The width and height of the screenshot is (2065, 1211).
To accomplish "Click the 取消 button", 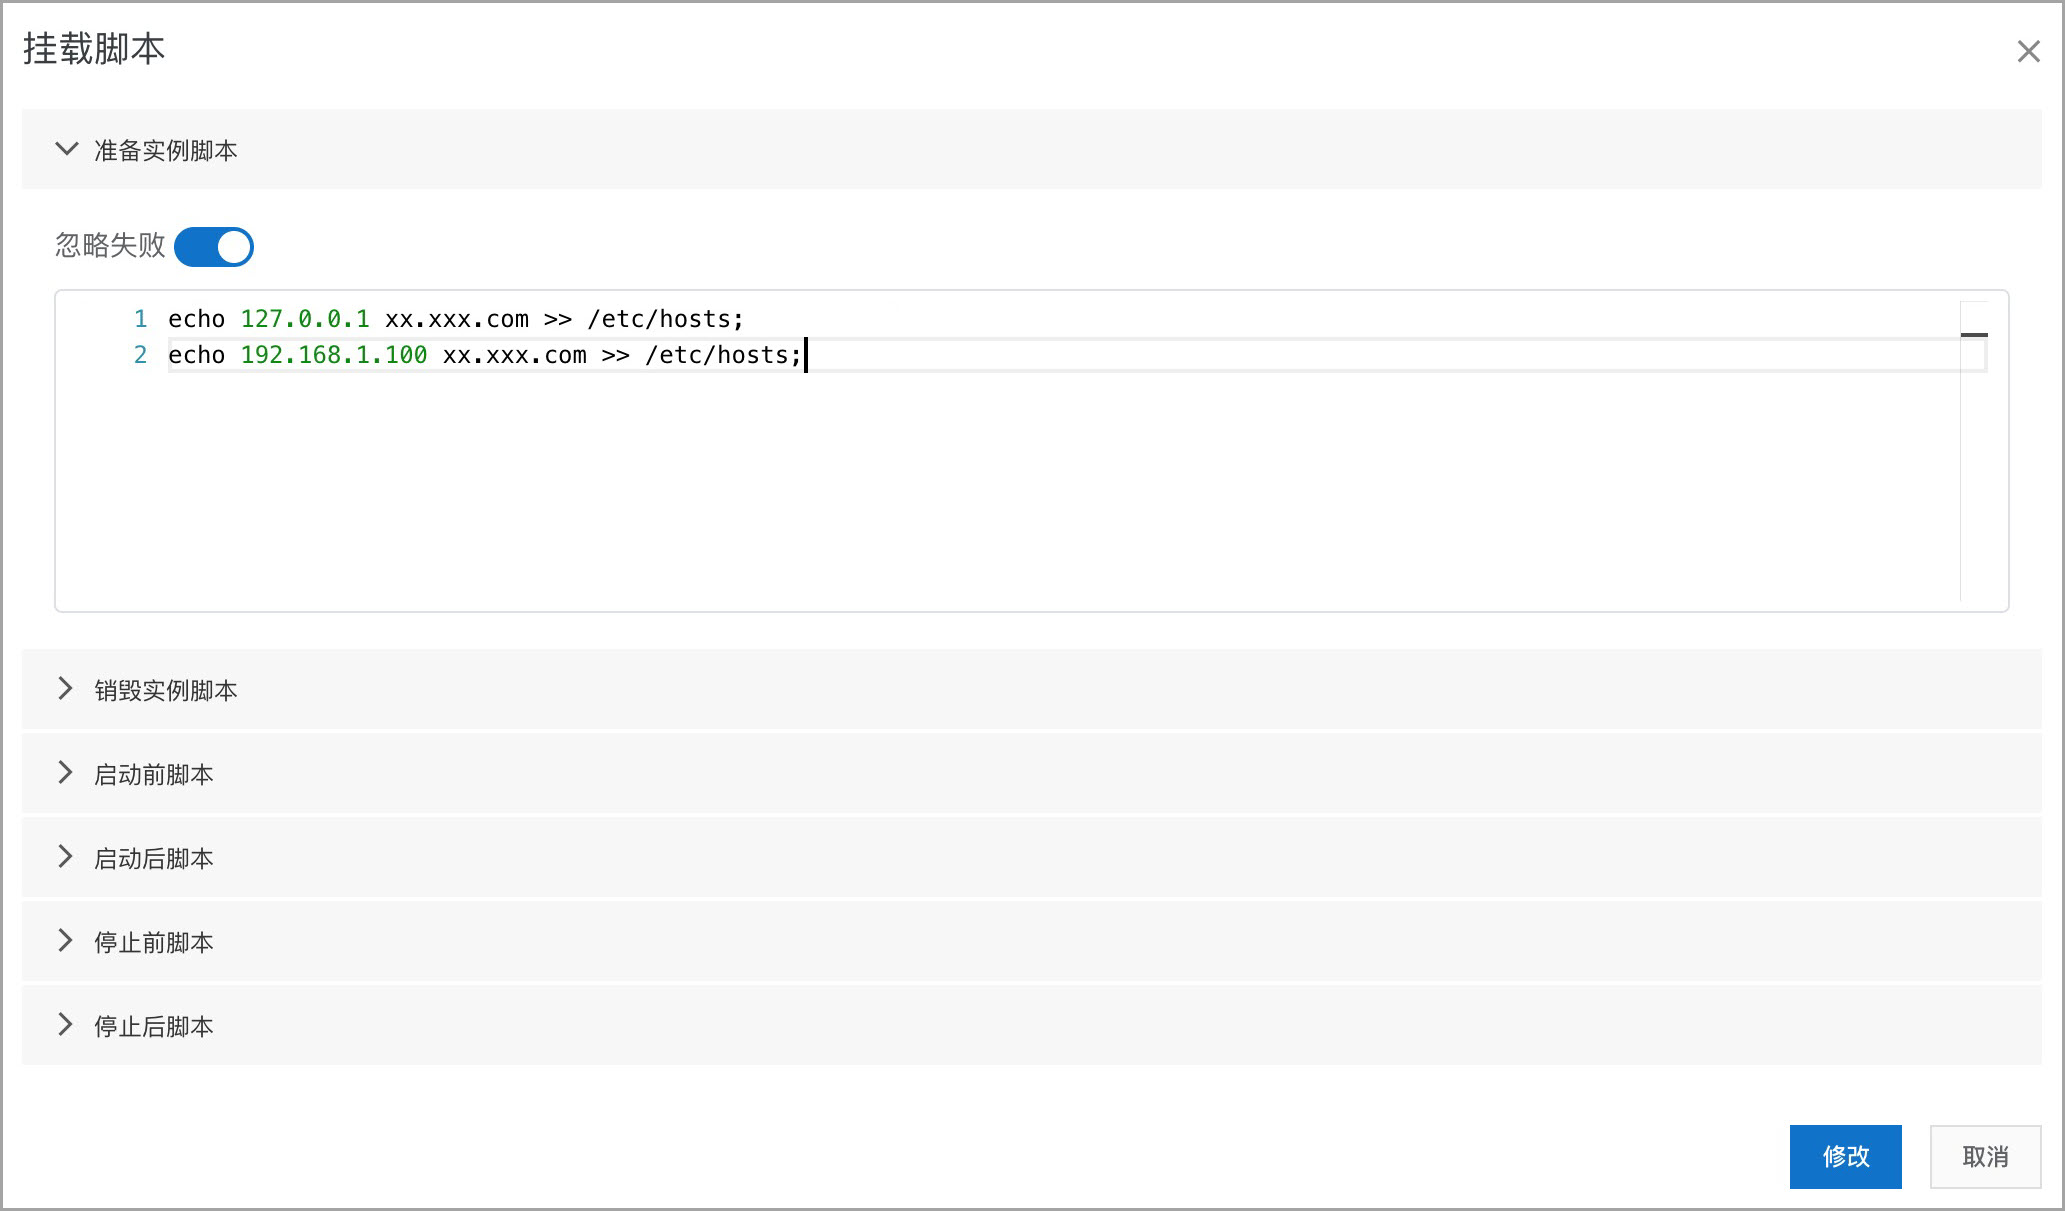I will pos(1985,1157).
